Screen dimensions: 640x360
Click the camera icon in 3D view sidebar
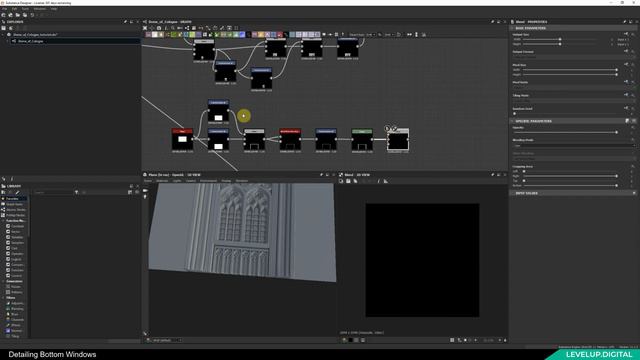145,191
